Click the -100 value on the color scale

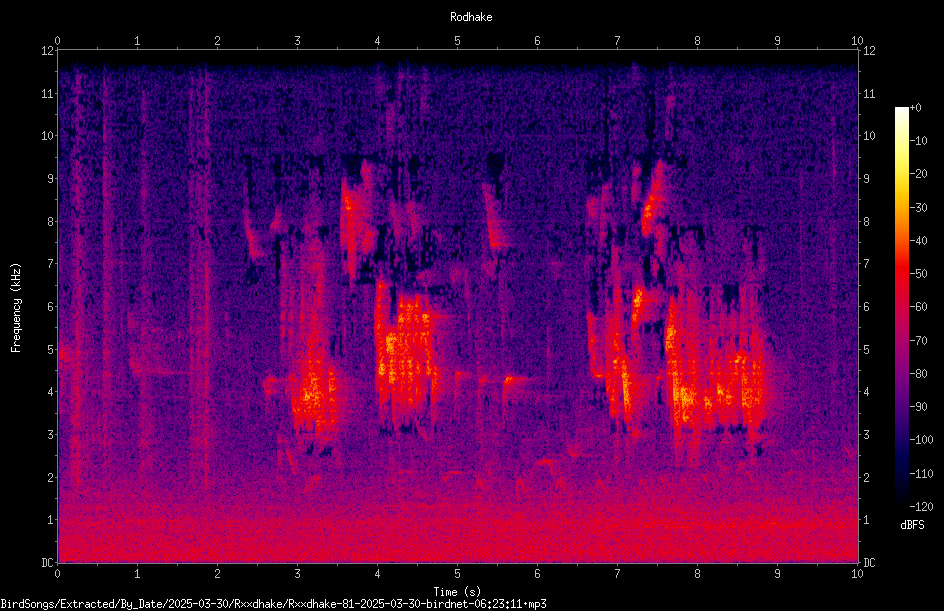point(921,440)
